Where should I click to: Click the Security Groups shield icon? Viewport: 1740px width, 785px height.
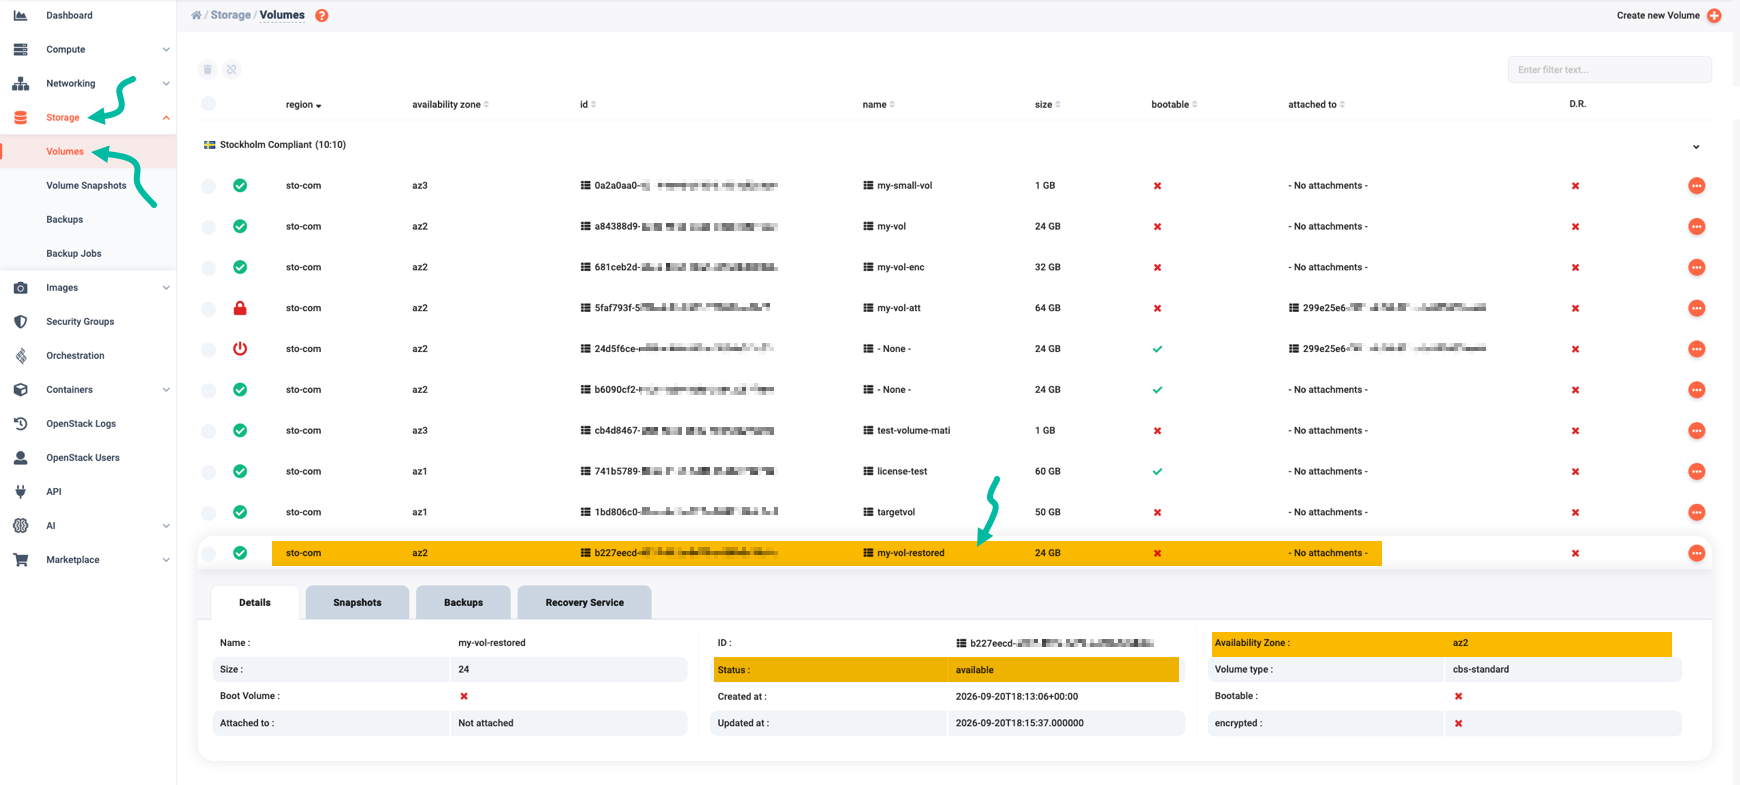click(x=20, y=321)
